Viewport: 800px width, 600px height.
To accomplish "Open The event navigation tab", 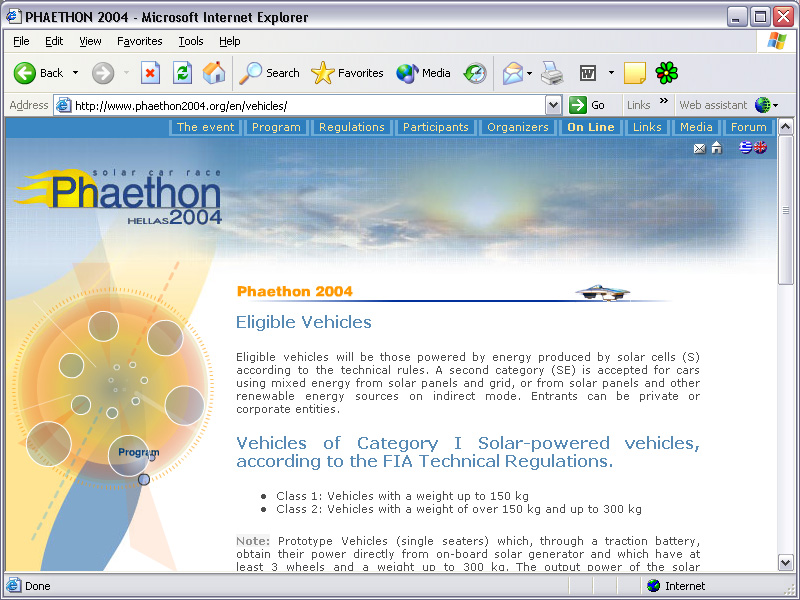I will 205,127.
